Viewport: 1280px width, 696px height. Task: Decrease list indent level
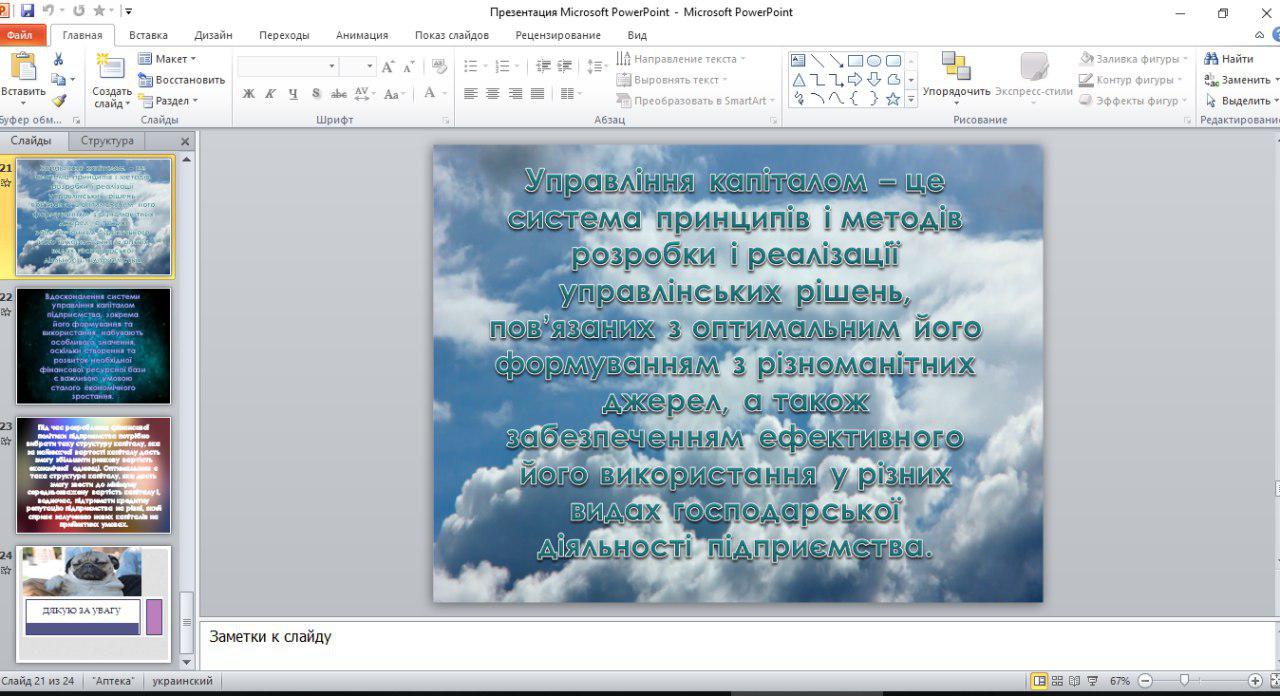tap(543, 66)
